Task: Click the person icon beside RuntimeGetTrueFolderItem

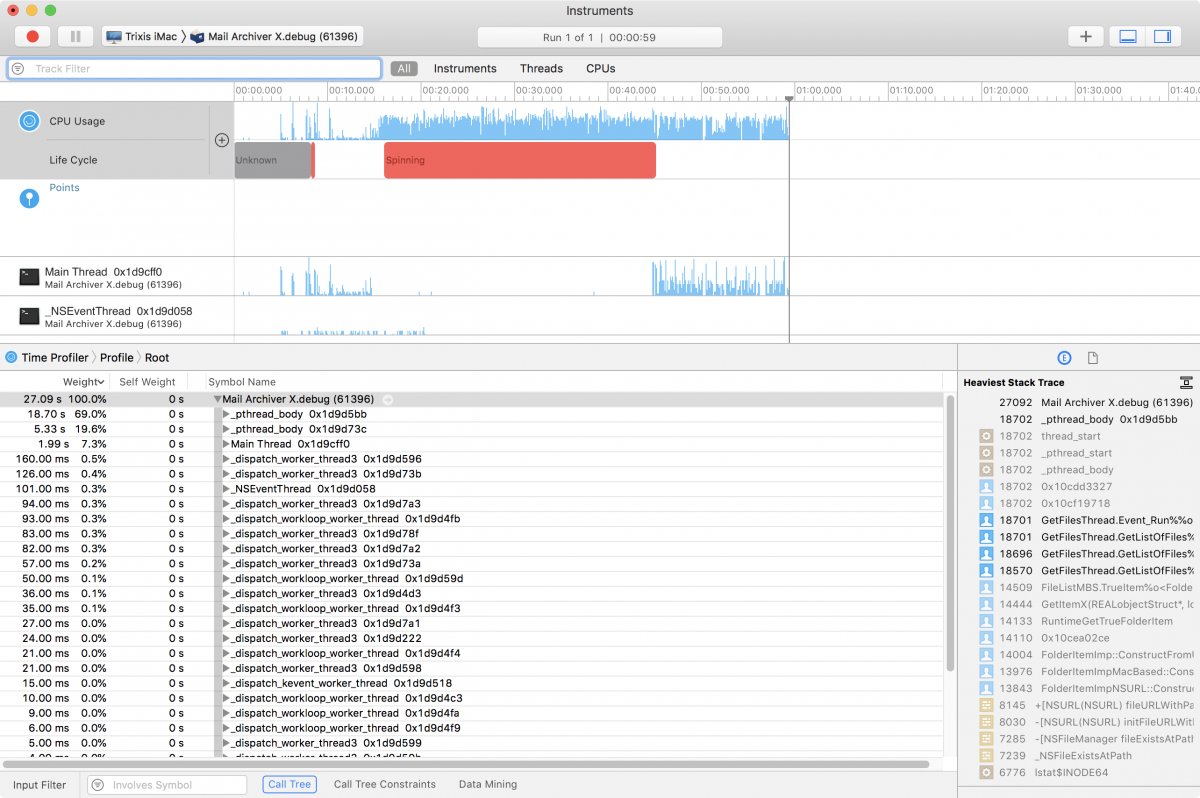Action: coord(986,621)
